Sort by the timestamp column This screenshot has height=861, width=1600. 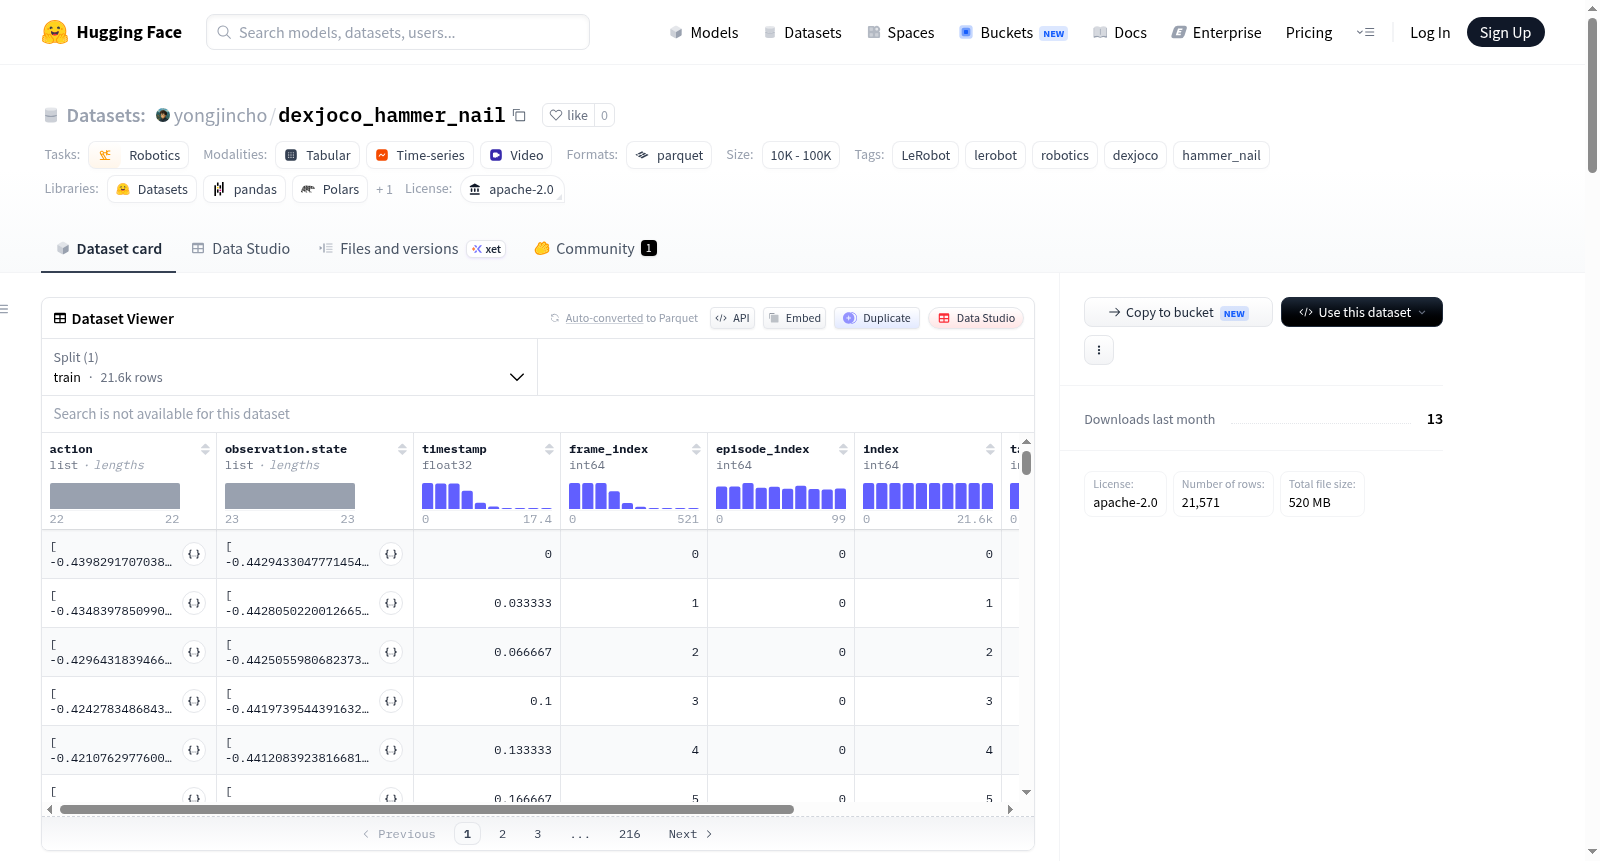[549, 449]
